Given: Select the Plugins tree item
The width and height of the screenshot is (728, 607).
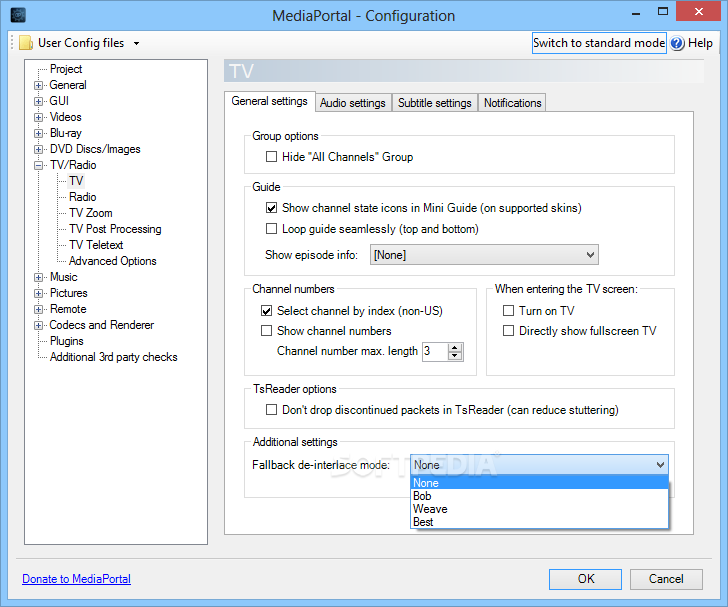Looking at the screenshot, I should click(67, 341).
